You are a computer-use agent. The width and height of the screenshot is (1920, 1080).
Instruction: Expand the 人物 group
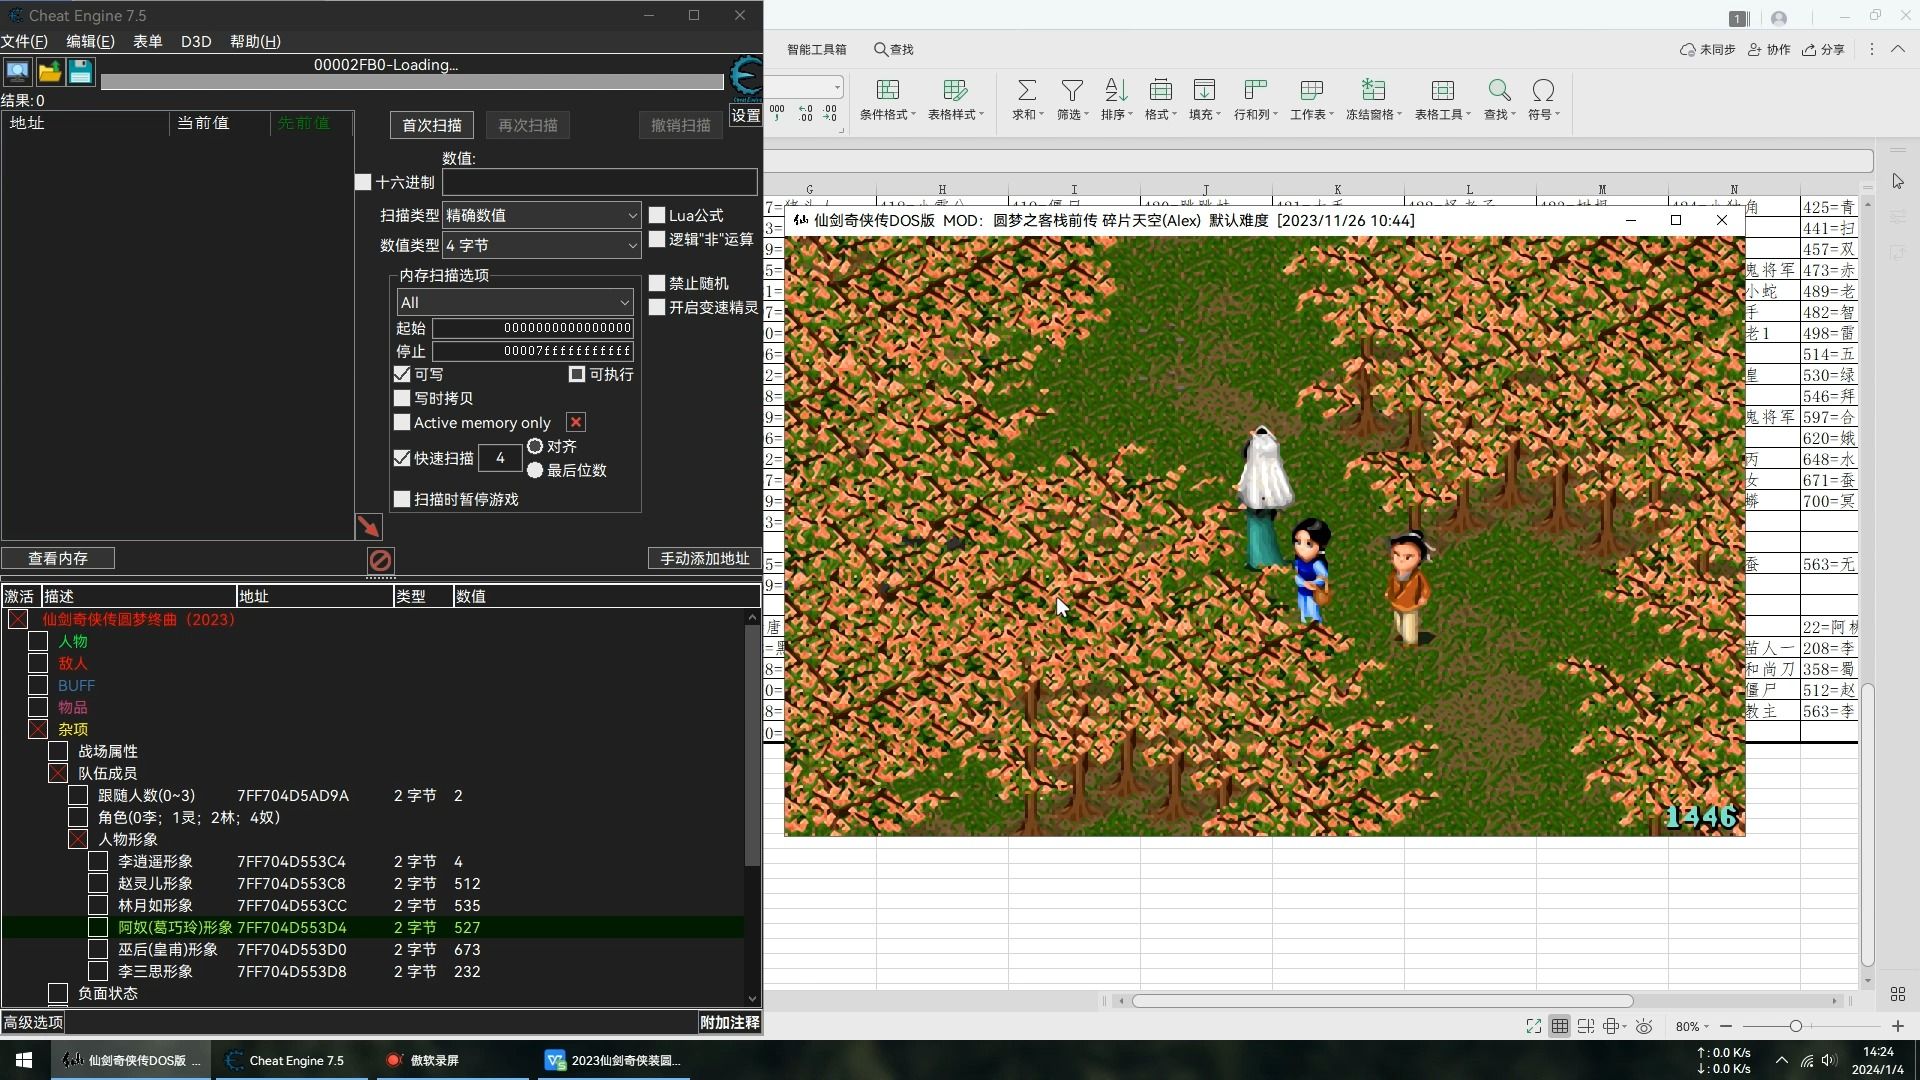pos(38,641)
